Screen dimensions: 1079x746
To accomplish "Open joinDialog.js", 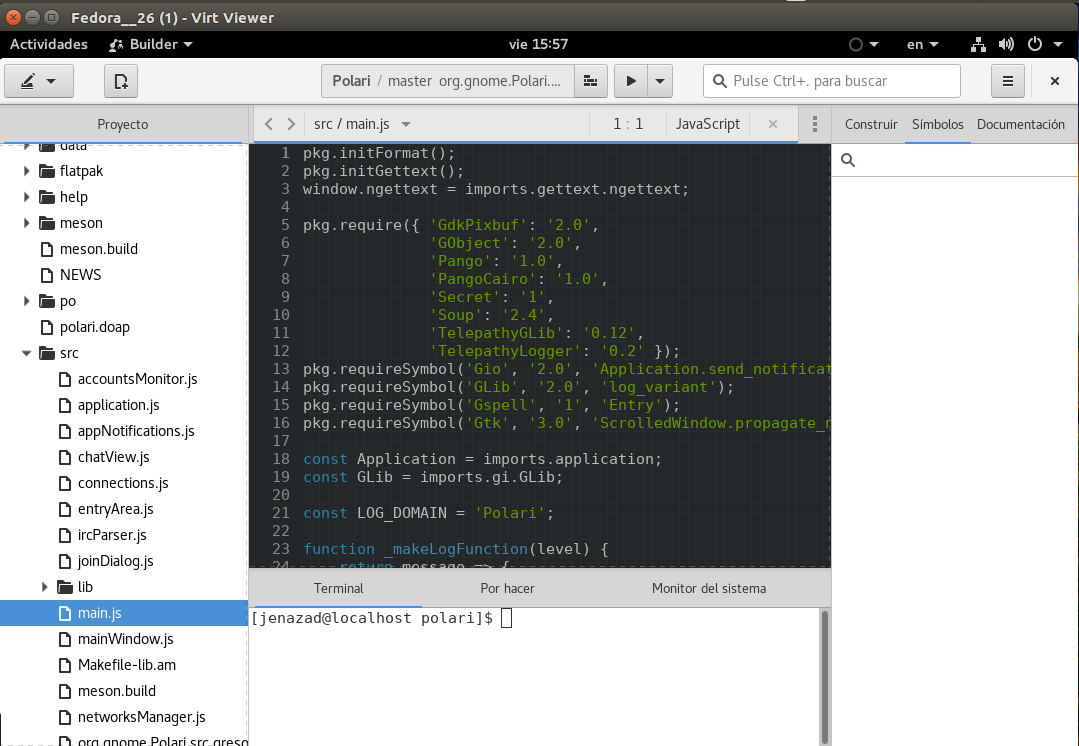I will pyautogui.click(x=115, y=561).
